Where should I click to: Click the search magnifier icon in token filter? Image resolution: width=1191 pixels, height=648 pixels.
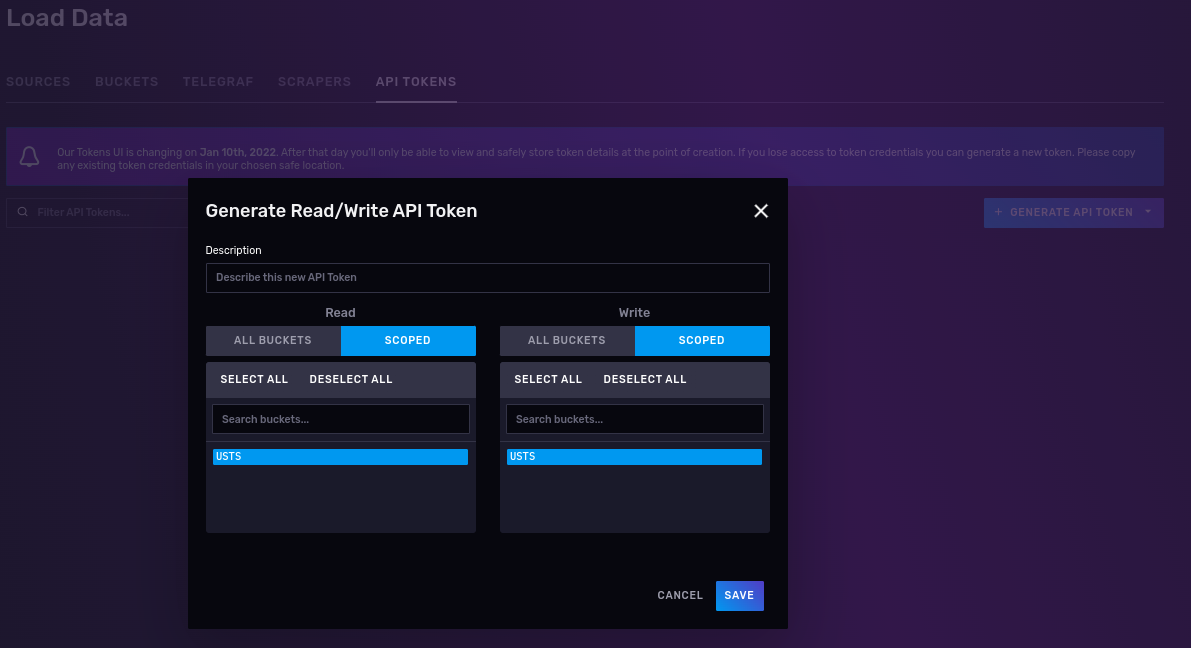pos(22,212)
